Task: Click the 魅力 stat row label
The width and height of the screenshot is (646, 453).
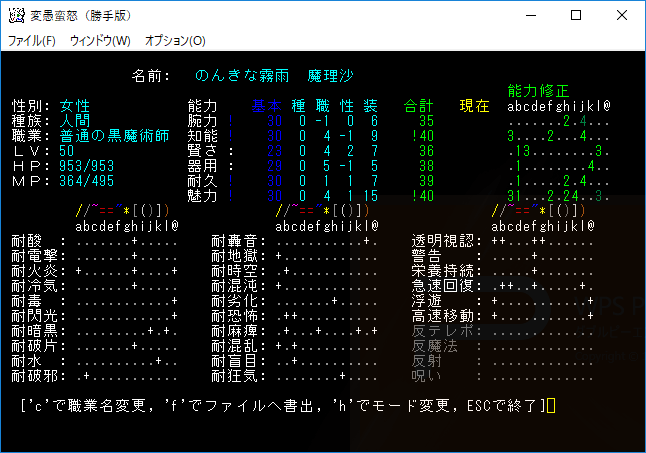Action: click(204, 196)
